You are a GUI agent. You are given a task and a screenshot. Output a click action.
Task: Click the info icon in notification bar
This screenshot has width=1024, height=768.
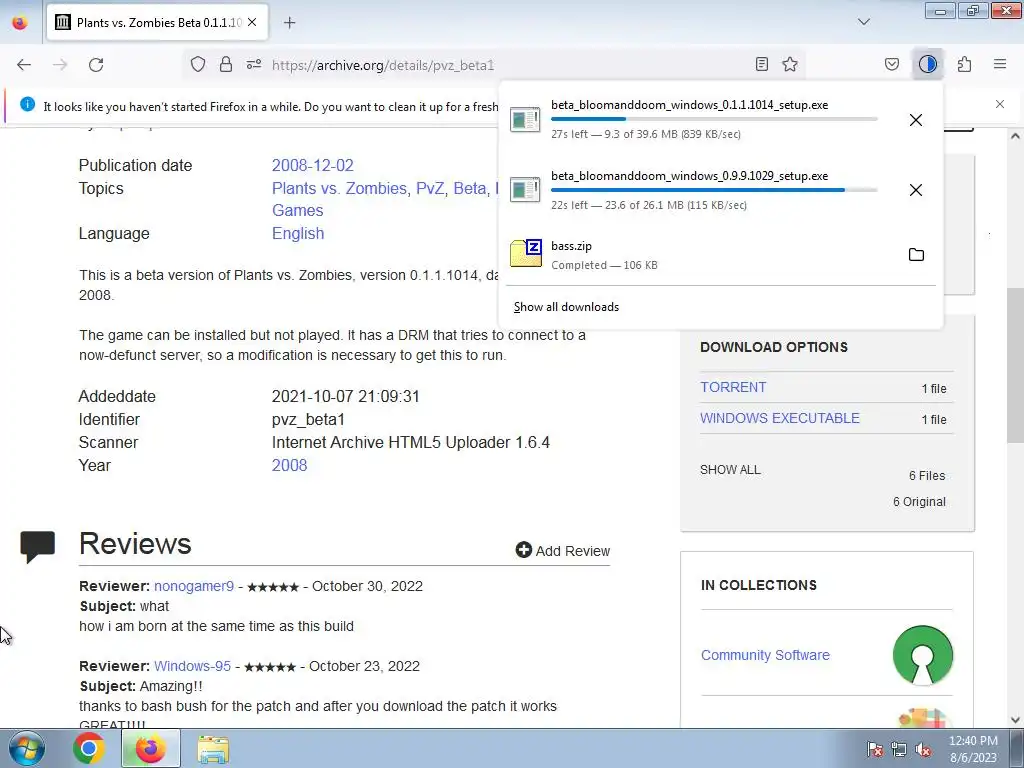coord(27,104)
